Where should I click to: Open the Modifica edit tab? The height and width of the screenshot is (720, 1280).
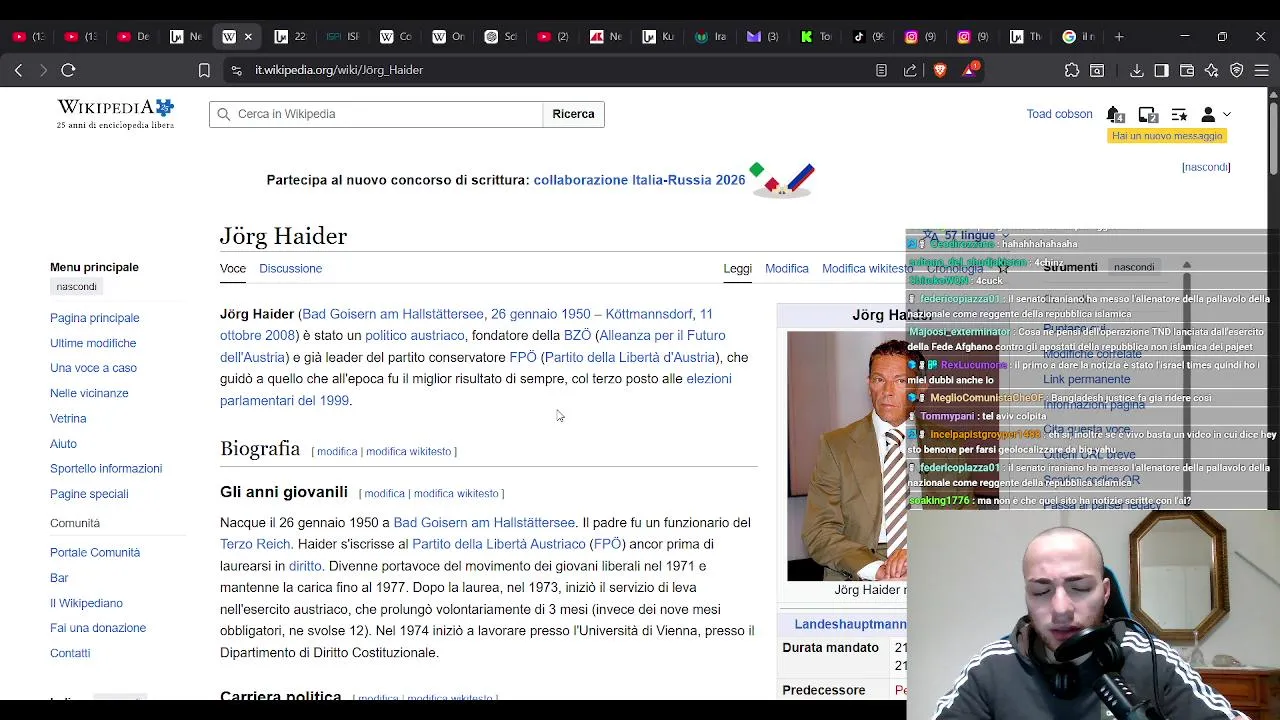tap(787, 268)
